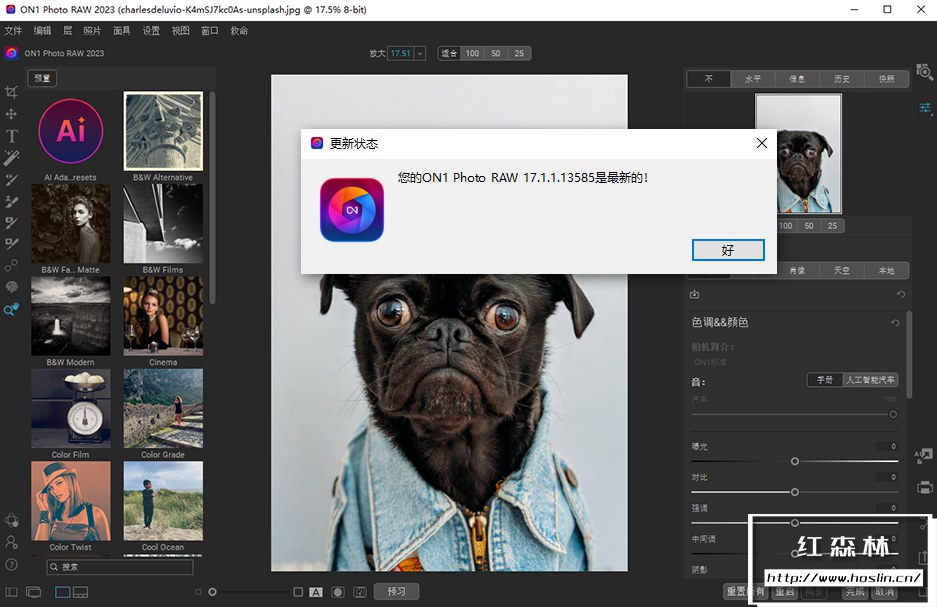The width and height of the screenshot is (937, 607).
Task: Open the 面具 menu
Action: [x=121, y=30]
